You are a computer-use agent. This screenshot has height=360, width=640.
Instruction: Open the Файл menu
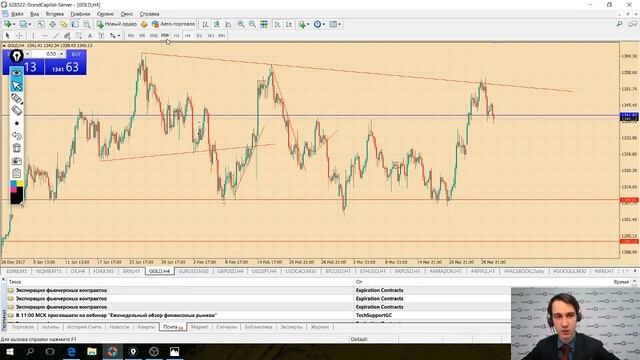click(x=17, y=14)
